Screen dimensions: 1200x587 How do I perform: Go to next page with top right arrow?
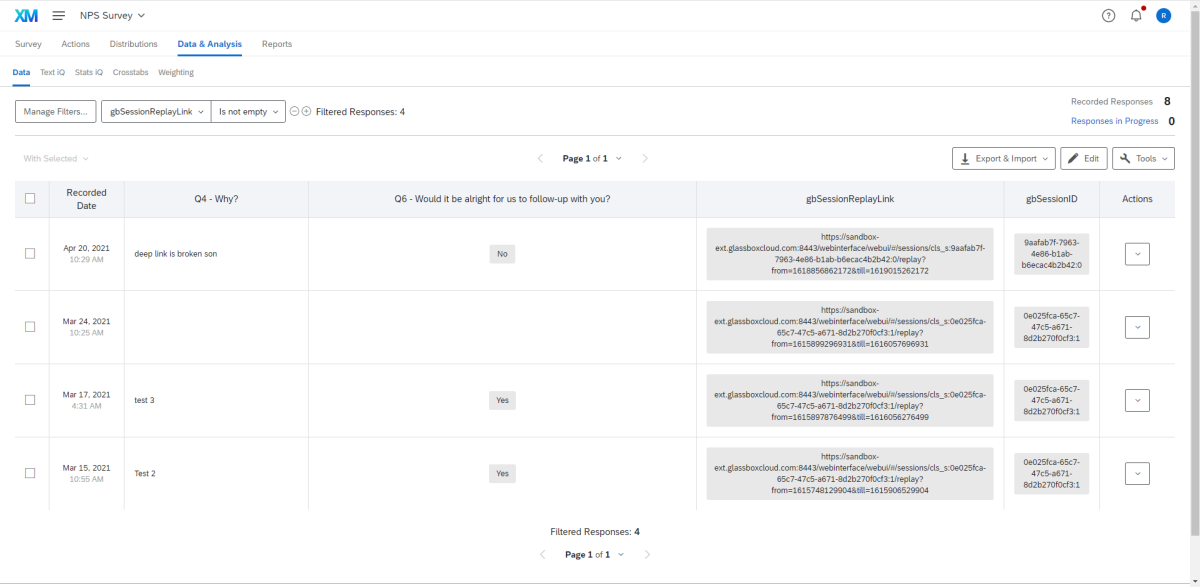645,158
